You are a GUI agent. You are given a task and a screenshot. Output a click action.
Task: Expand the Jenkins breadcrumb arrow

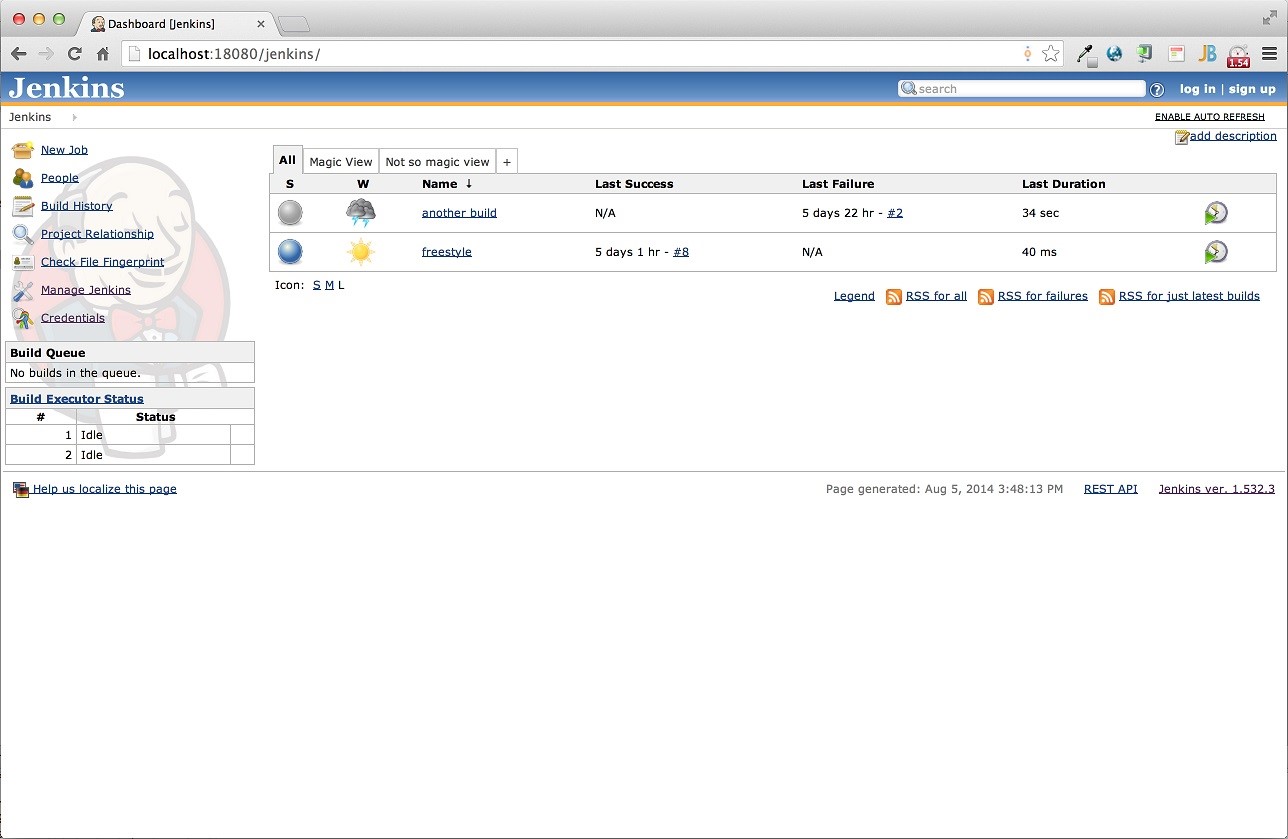coord(75,117)
